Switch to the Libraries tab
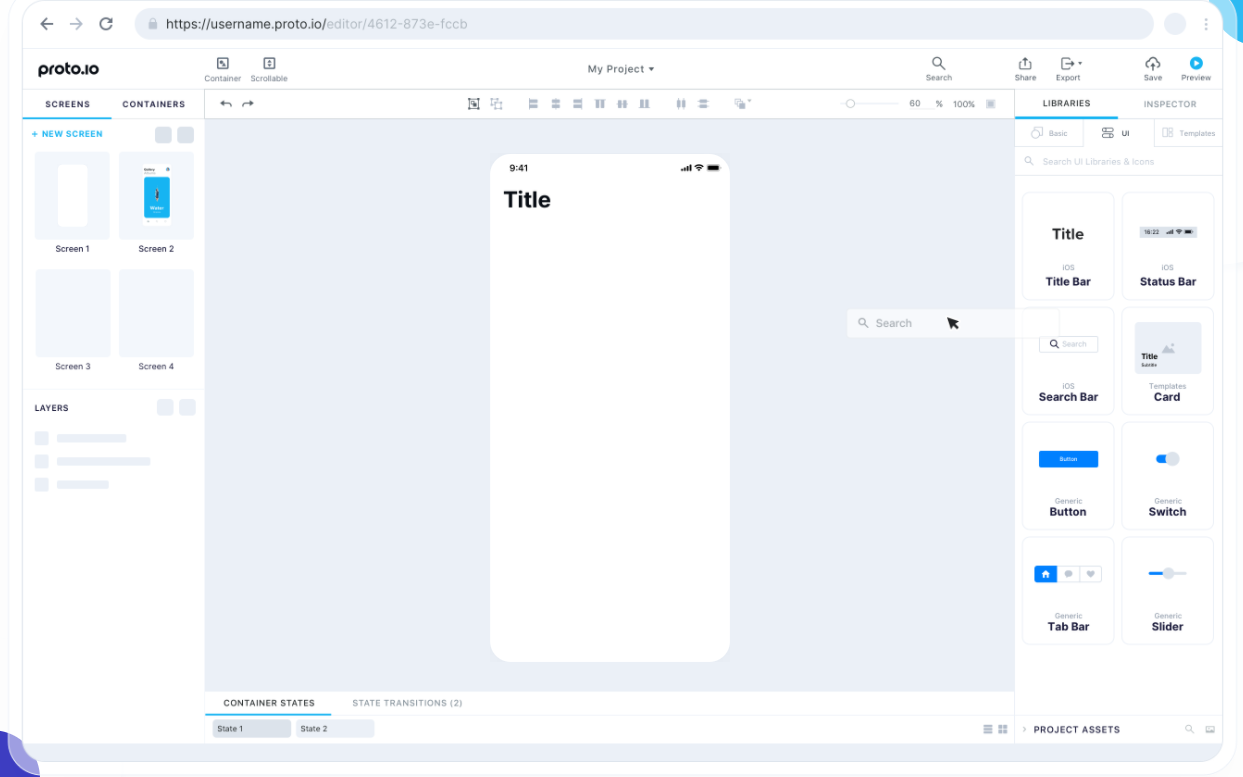1243x777 pixels. [1066, 103]
